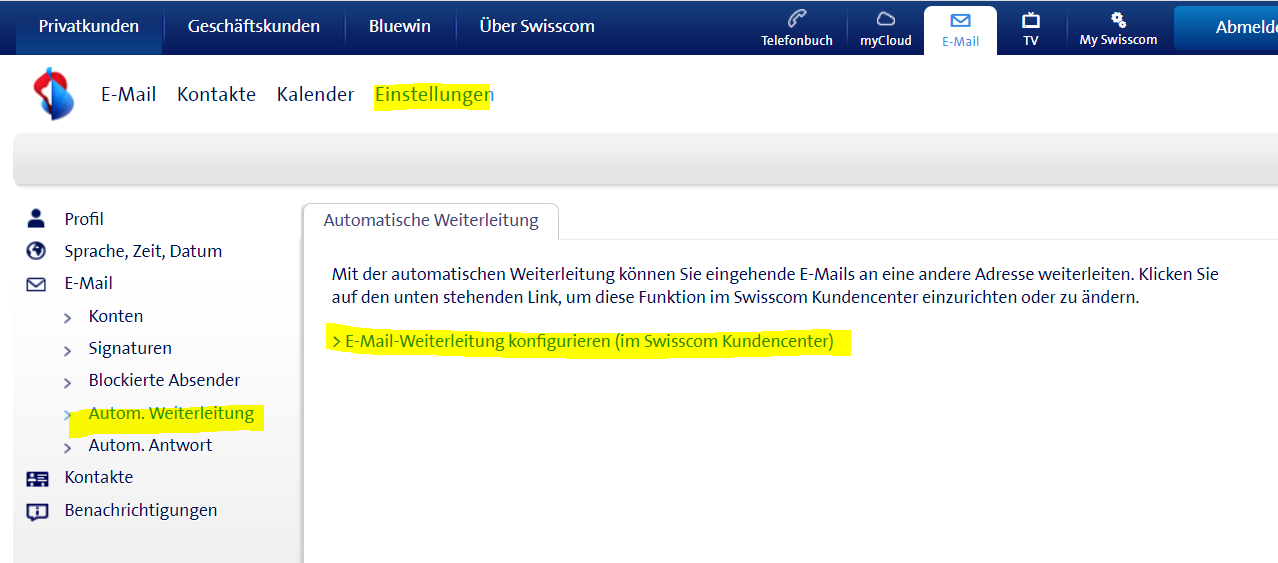Open the Konten entry
Screen dimensions: 1278x563
pyautogui.click(x=116, y=316)
